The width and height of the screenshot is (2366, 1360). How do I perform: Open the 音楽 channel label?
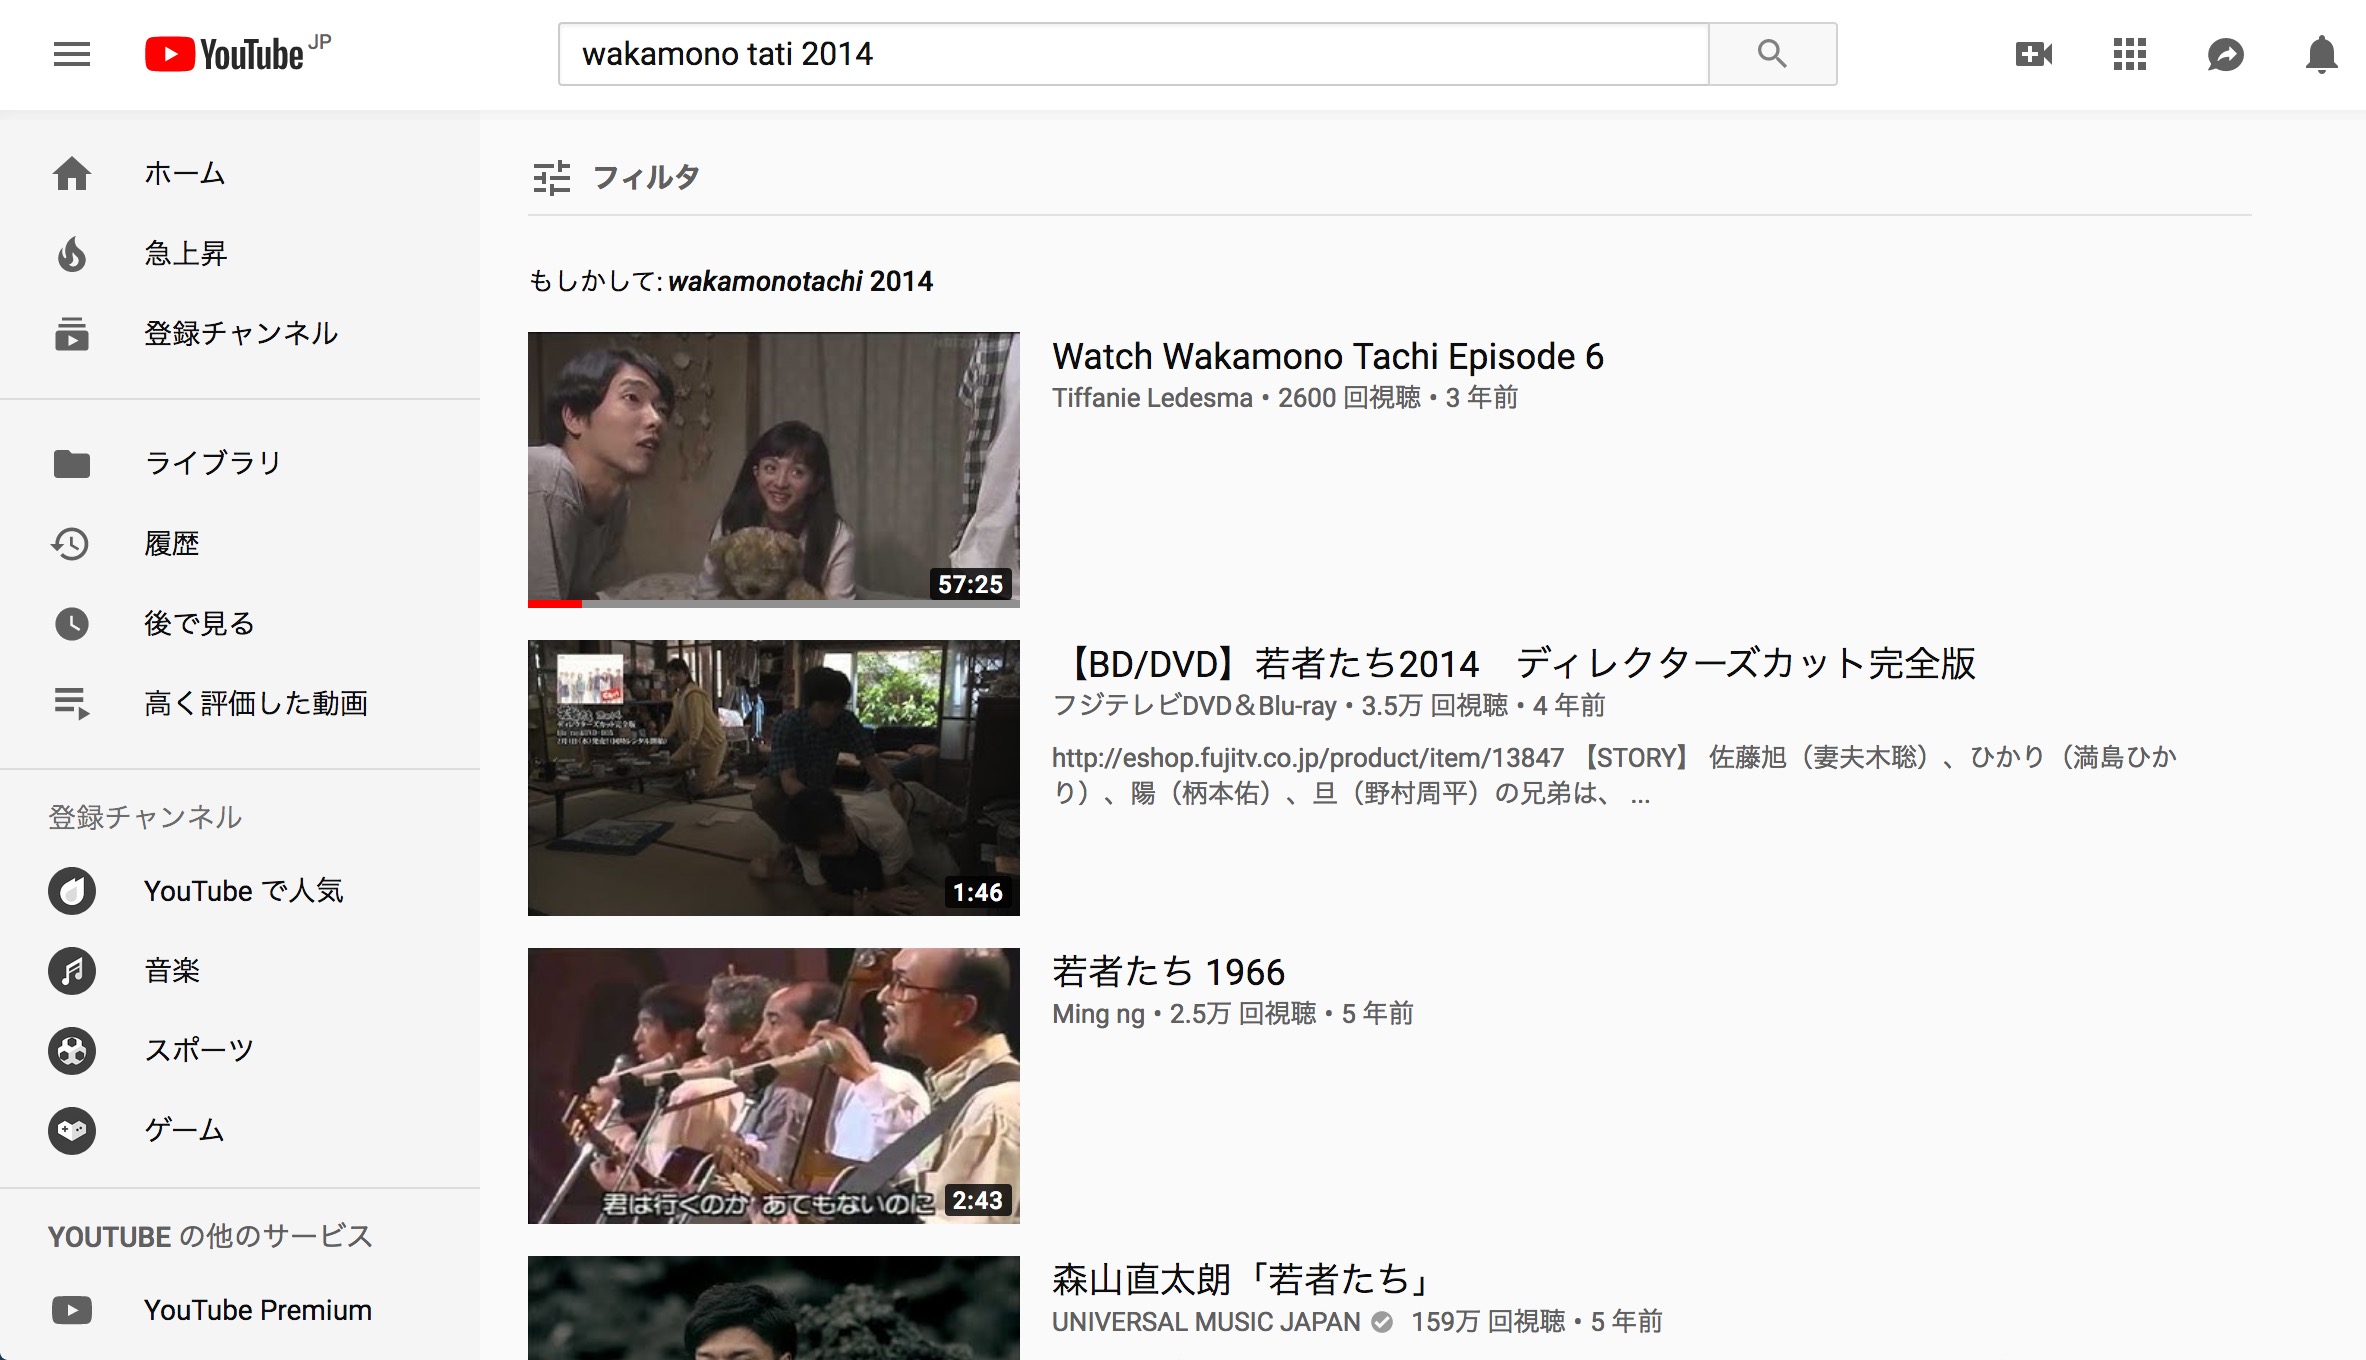(x=172, y=971)
